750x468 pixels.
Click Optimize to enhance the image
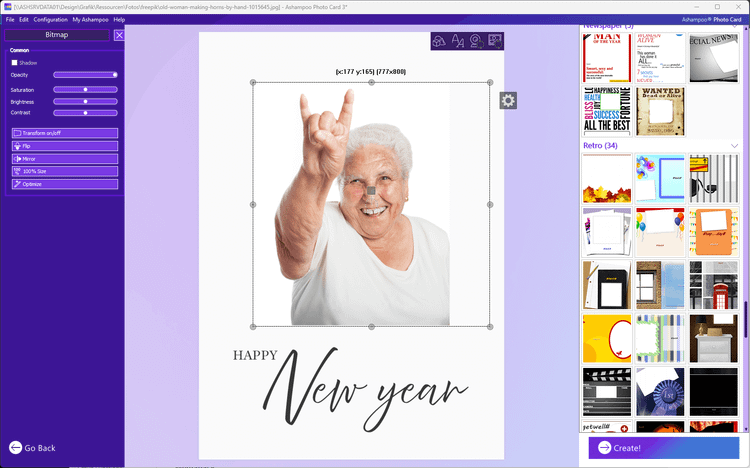(x=65, y=184)
